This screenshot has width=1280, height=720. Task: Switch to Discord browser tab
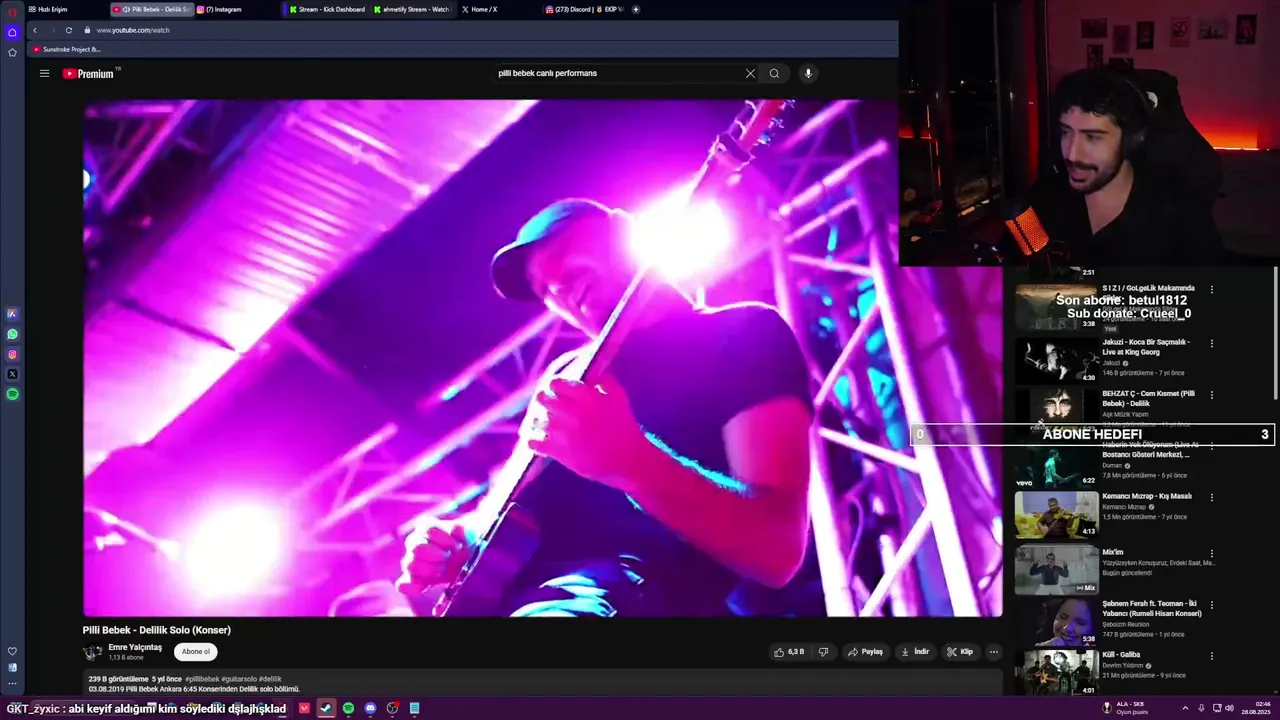point(585,9)
